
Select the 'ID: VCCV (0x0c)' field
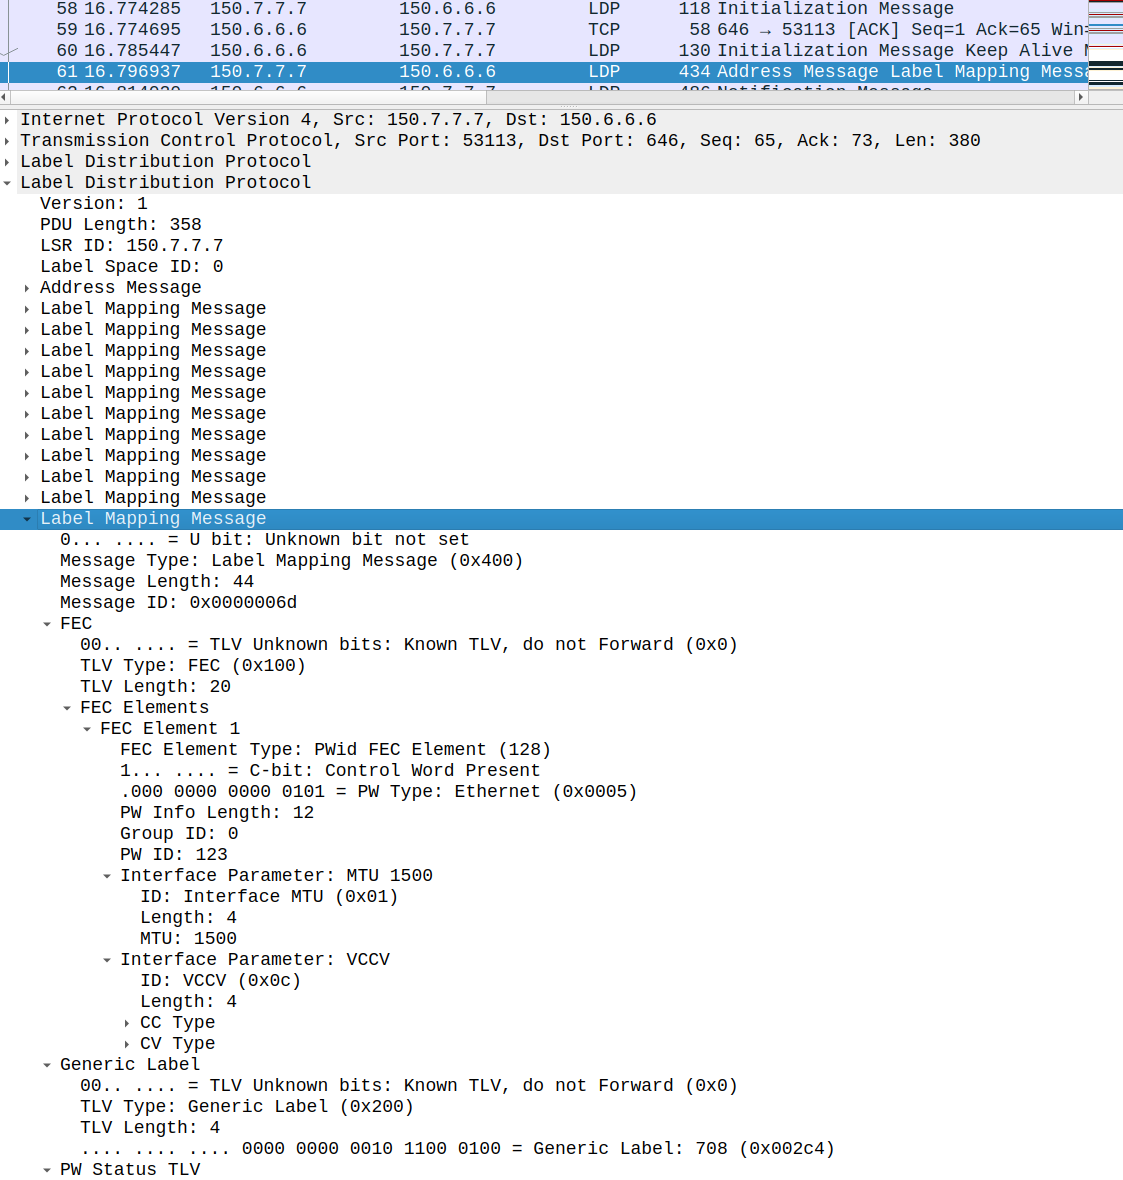(x=221, y=981)
